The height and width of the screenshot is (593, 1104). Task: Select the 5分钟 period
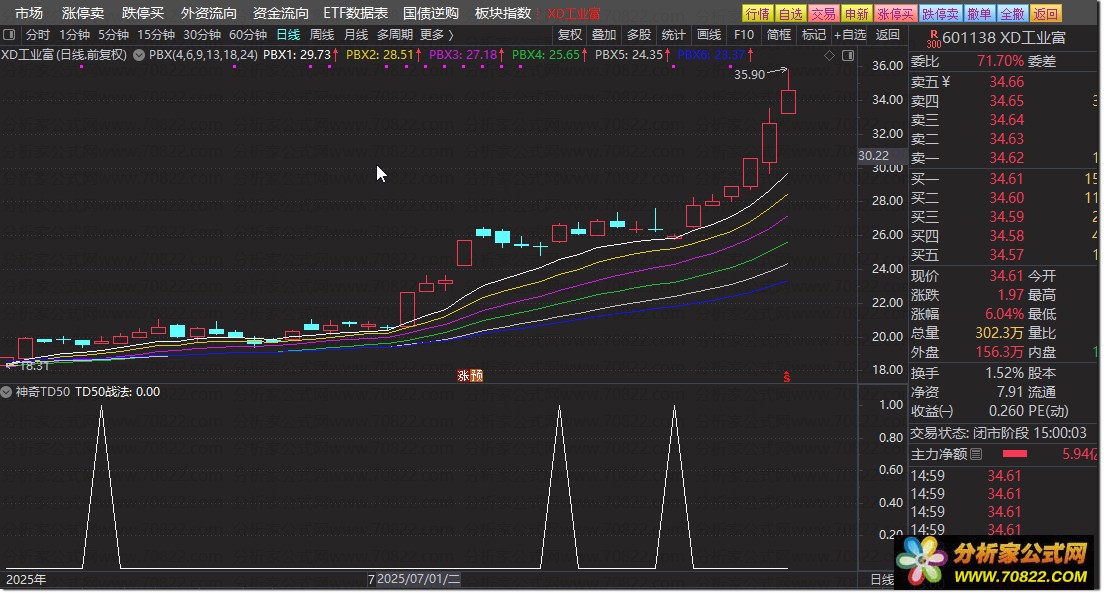pyautogui.click(x=113, y=35)
